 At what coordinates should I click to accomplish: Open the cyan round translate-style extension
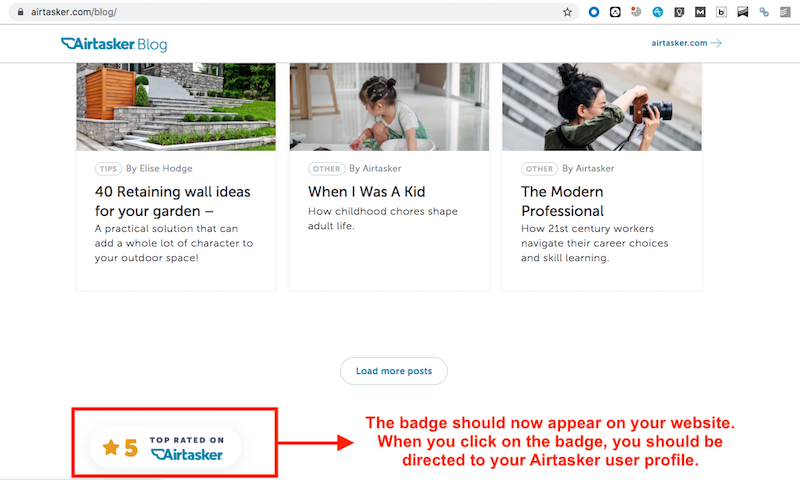[658, 12]
